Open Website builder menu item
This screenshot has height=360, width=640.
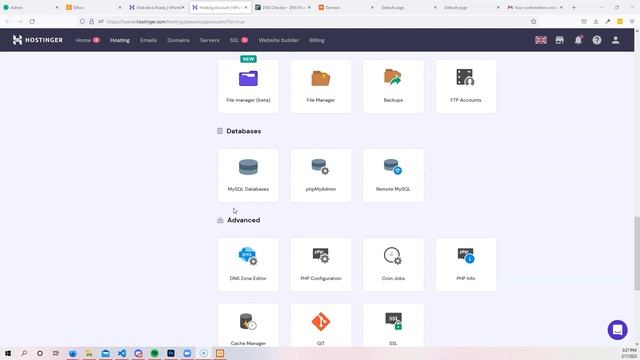[279, 40]
